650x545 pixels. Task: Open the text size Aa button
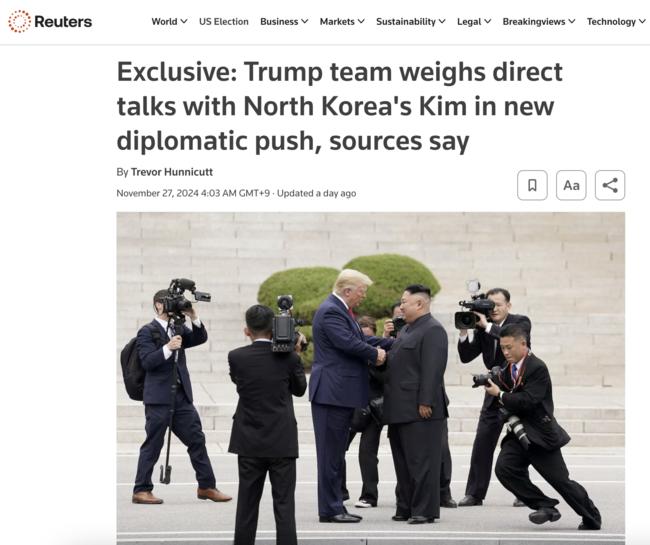pos(571,185)
